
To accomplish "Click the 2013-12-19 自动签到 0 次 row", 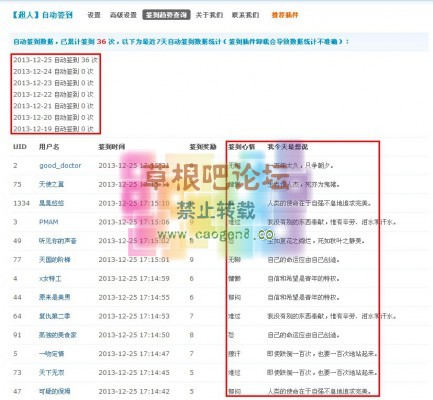I will click(53, 129).
